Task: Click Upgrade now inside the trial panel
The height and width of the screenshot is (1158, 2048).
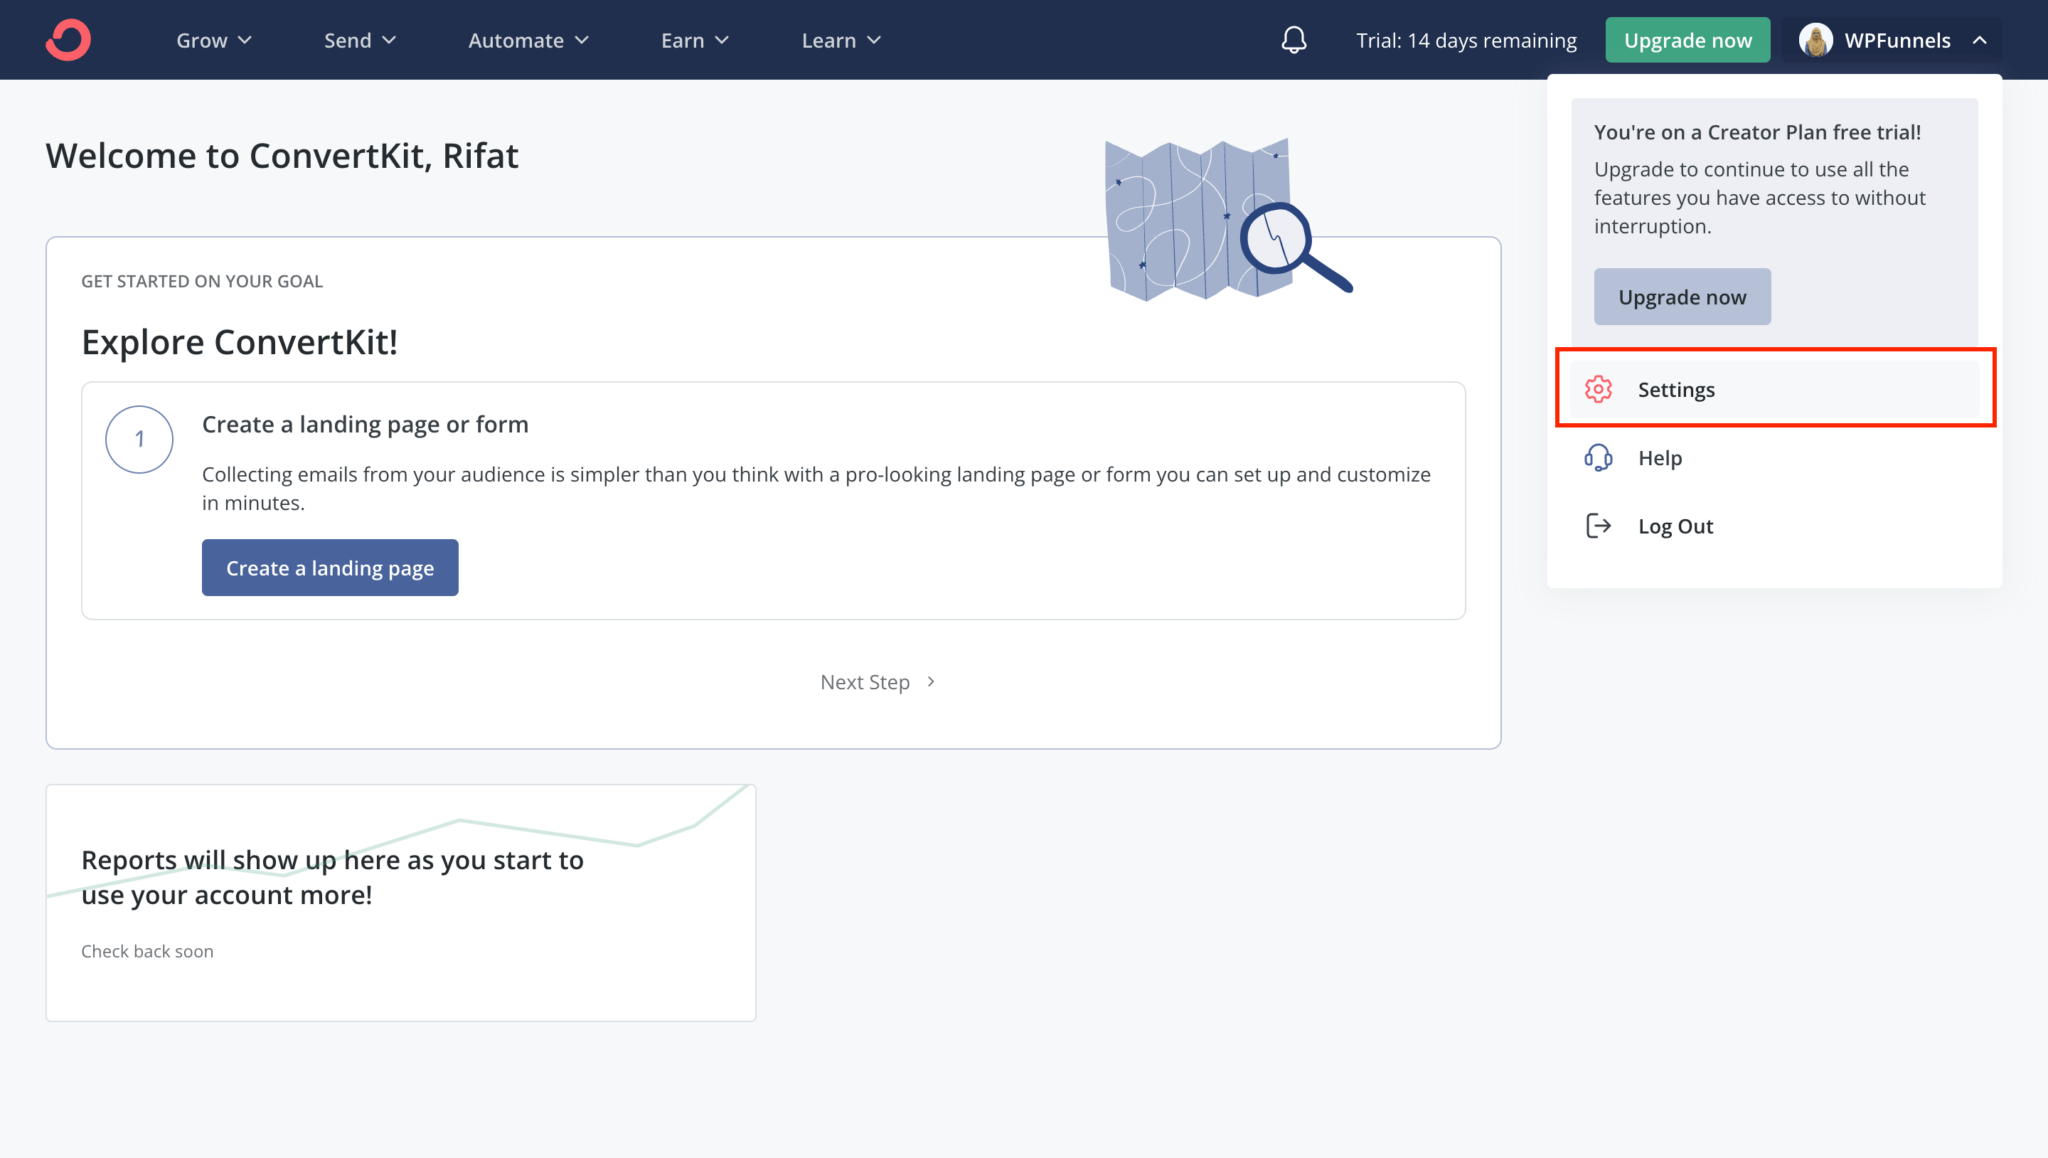Action: 1682,296
